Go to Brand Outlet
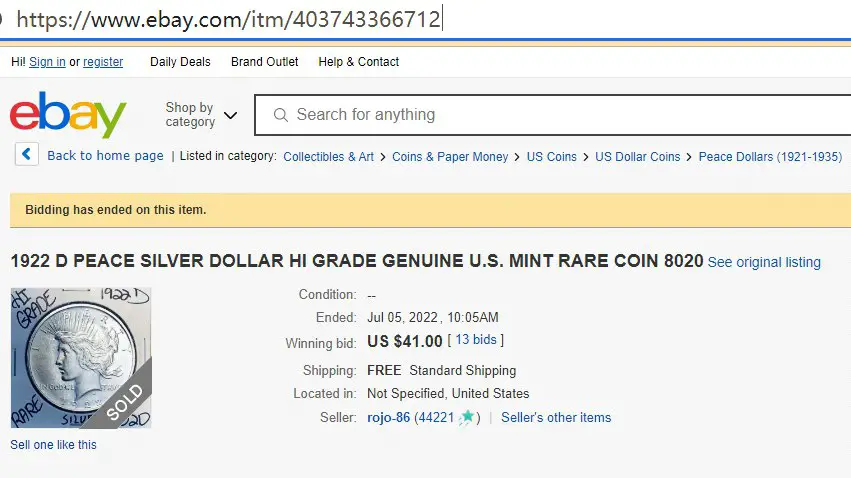851x478 pixels. point(264,62)
